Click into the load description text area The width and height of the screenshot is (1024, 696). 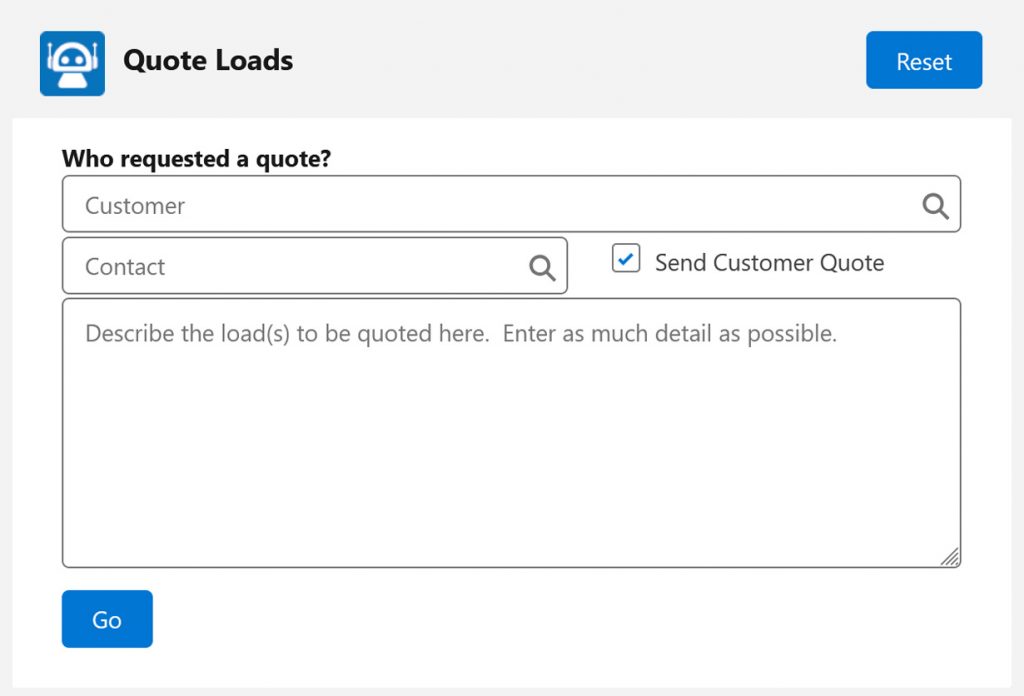click(x=511, y=433)
